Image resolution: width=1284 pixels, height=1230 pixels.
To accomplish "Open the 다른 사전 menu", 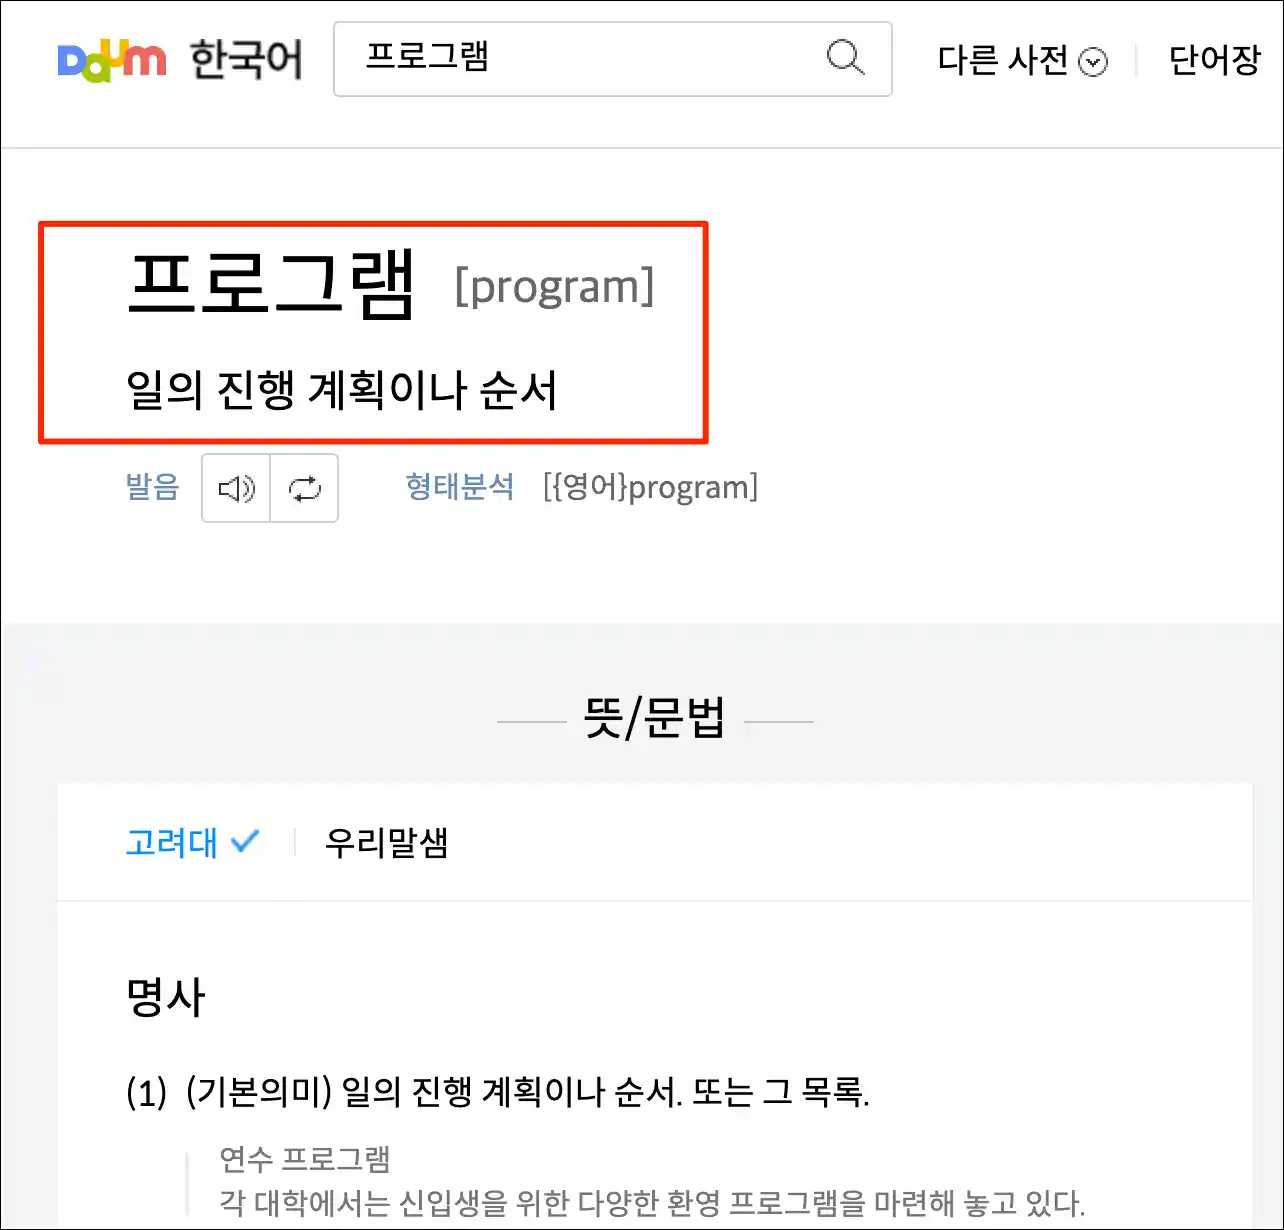I will coord(1022,61).
